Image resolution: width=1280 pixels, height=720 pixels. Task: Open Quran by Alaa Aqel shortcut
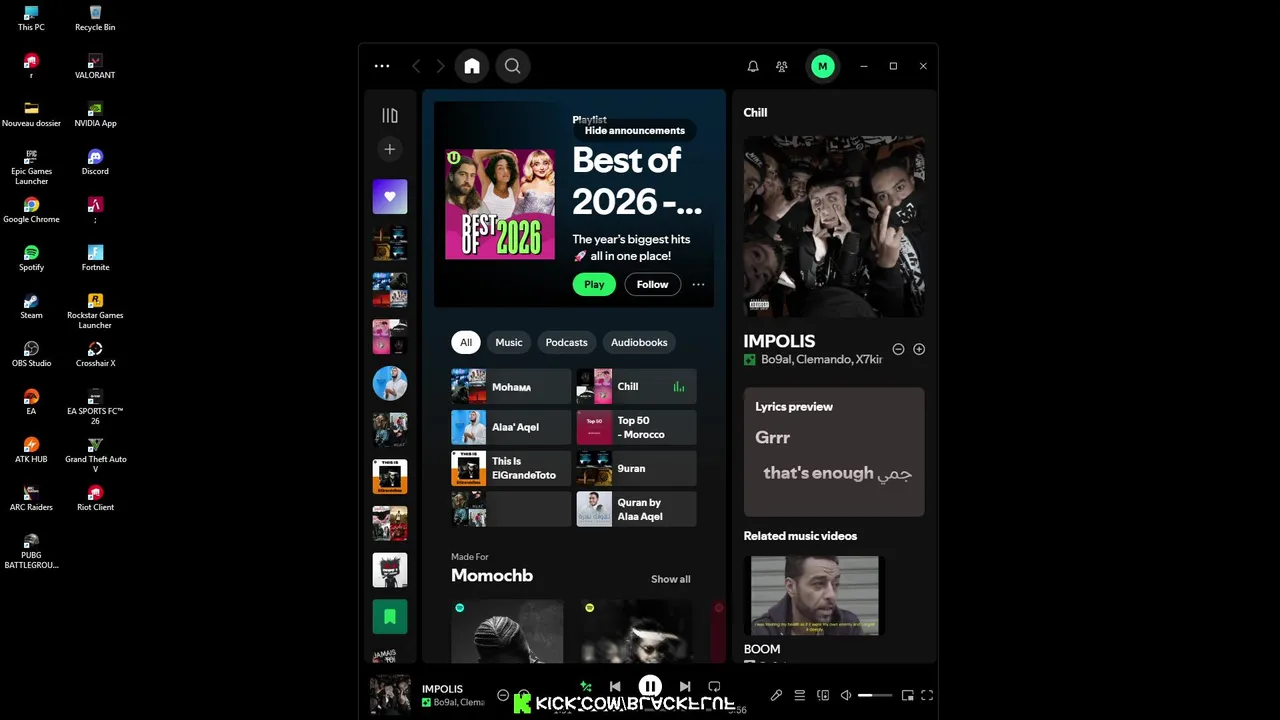[636, 509]
